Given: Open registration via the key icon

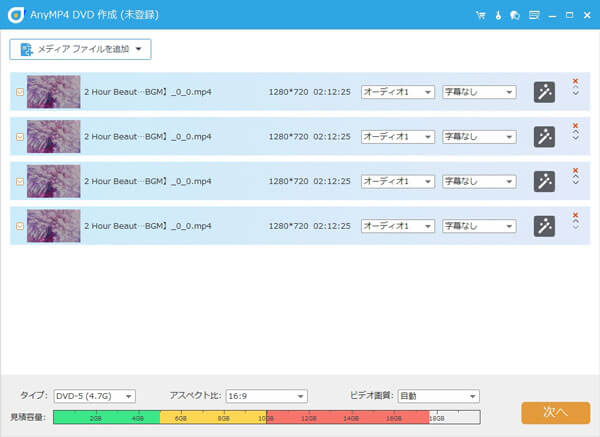Looking at the screenshot, I should 497,15.
